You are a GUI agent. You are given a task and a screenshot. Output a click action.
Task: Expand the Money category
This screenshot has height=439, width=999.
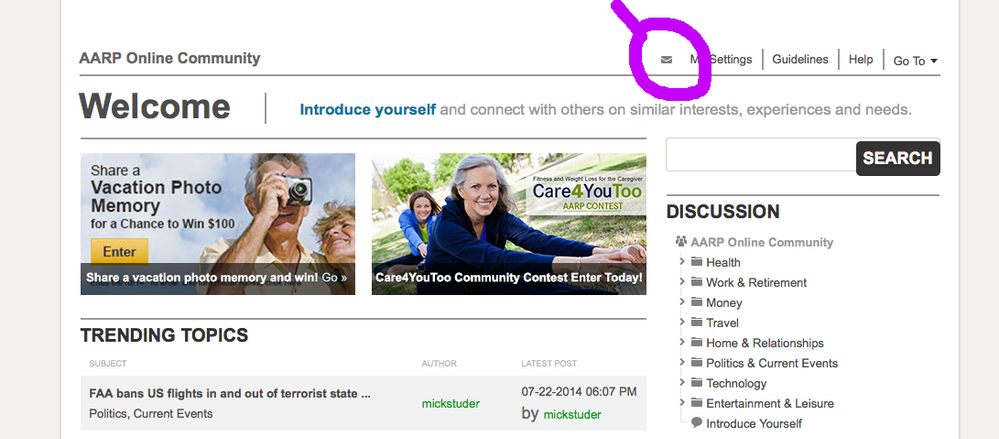pos(682,301)
